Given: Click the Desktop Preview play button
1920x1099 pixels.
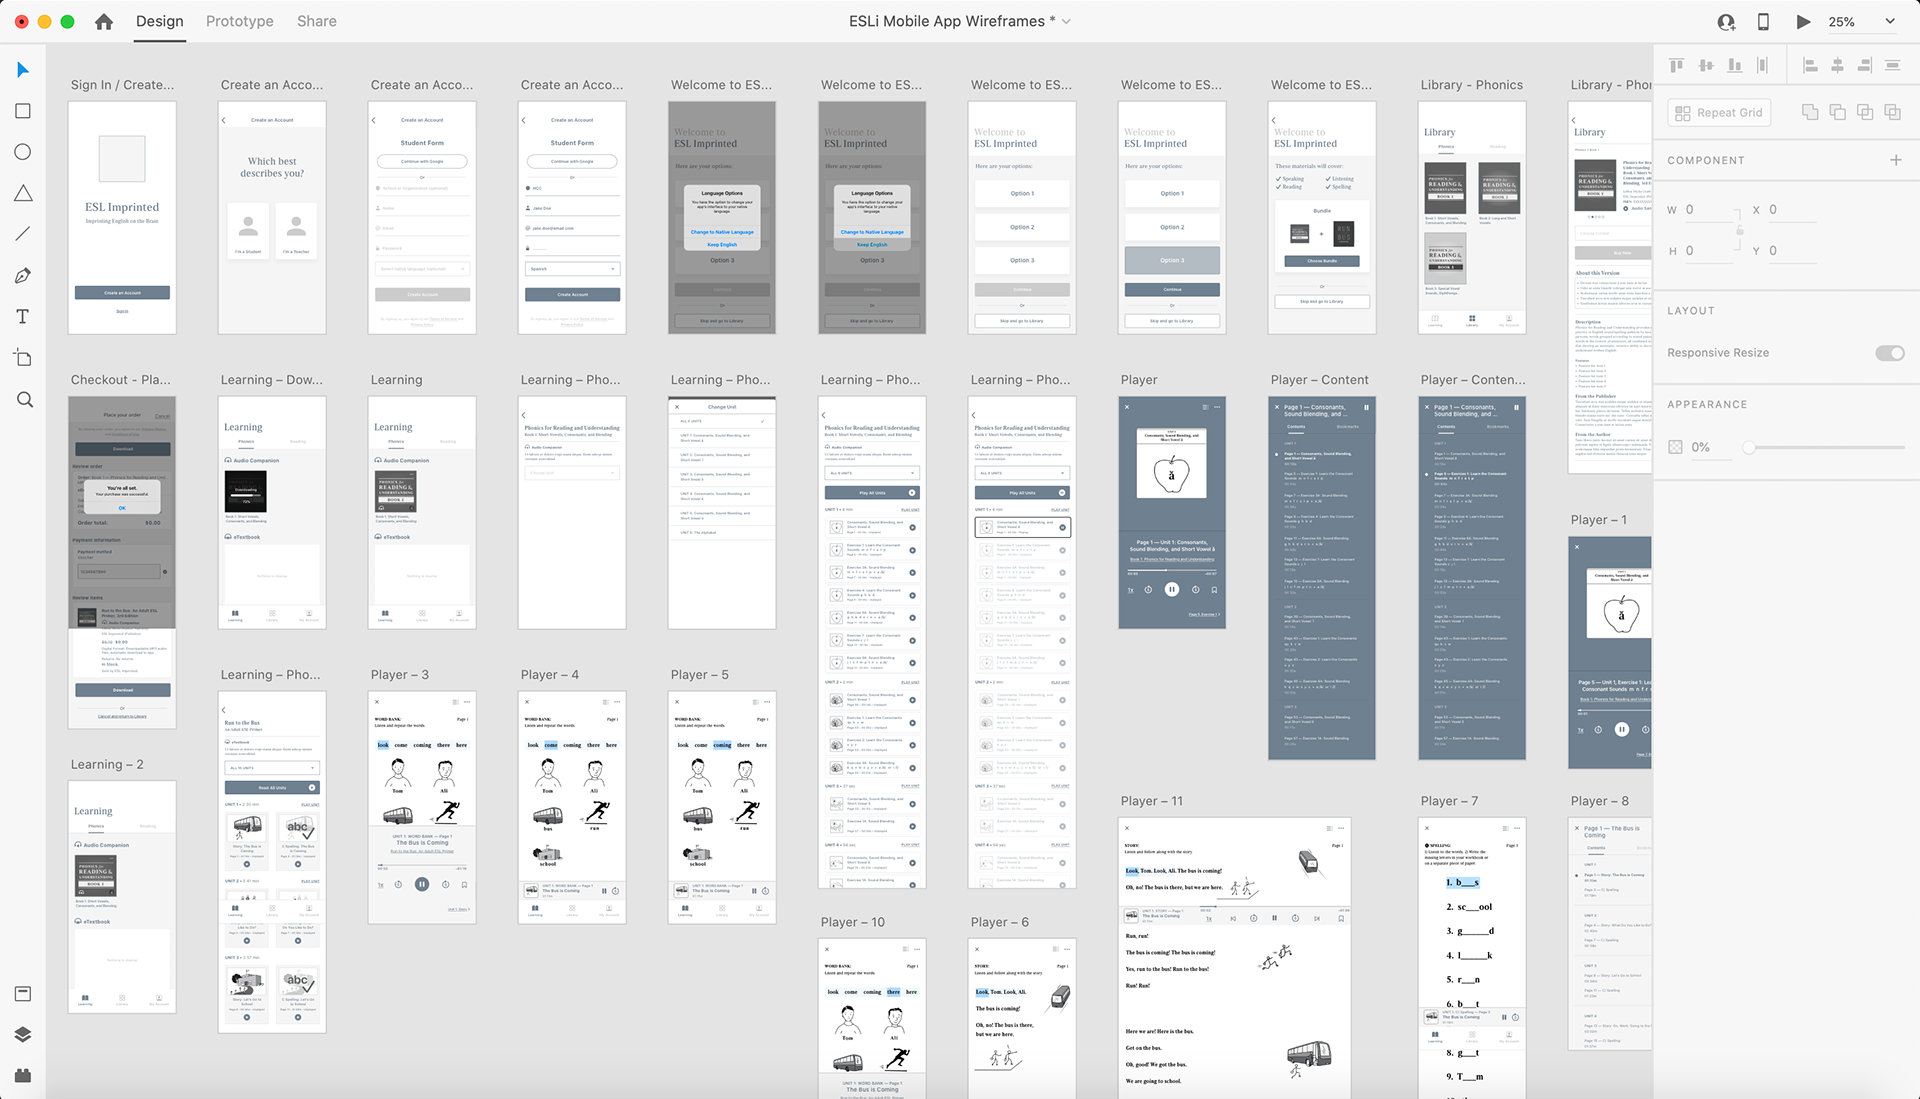Looking at the screenshot, I should click(1802, 21).
